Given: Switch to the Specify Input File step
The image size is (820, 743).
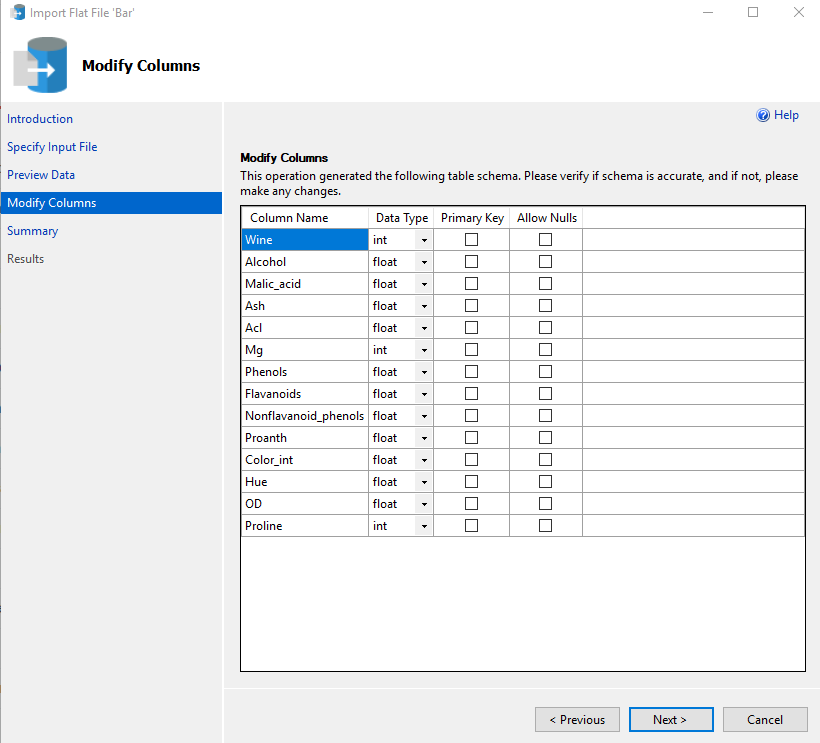Looking at the screenshot, I should [52, 147].
